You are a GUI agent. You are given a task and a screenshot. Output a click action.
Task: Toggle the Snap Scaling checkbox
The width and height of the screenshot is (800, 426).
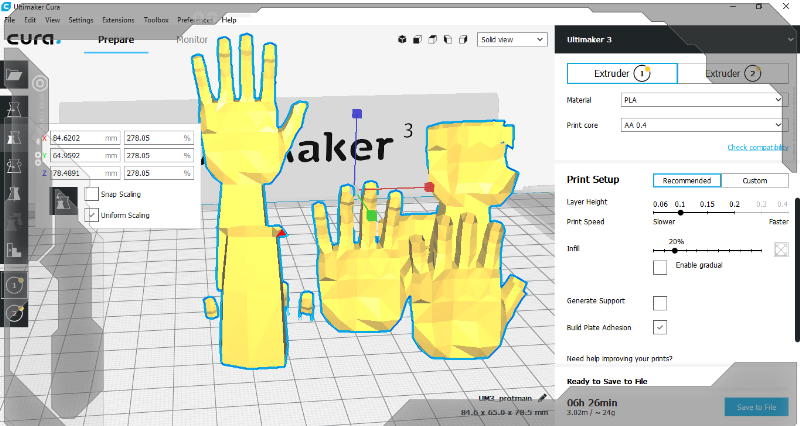[x=91, y=194]
